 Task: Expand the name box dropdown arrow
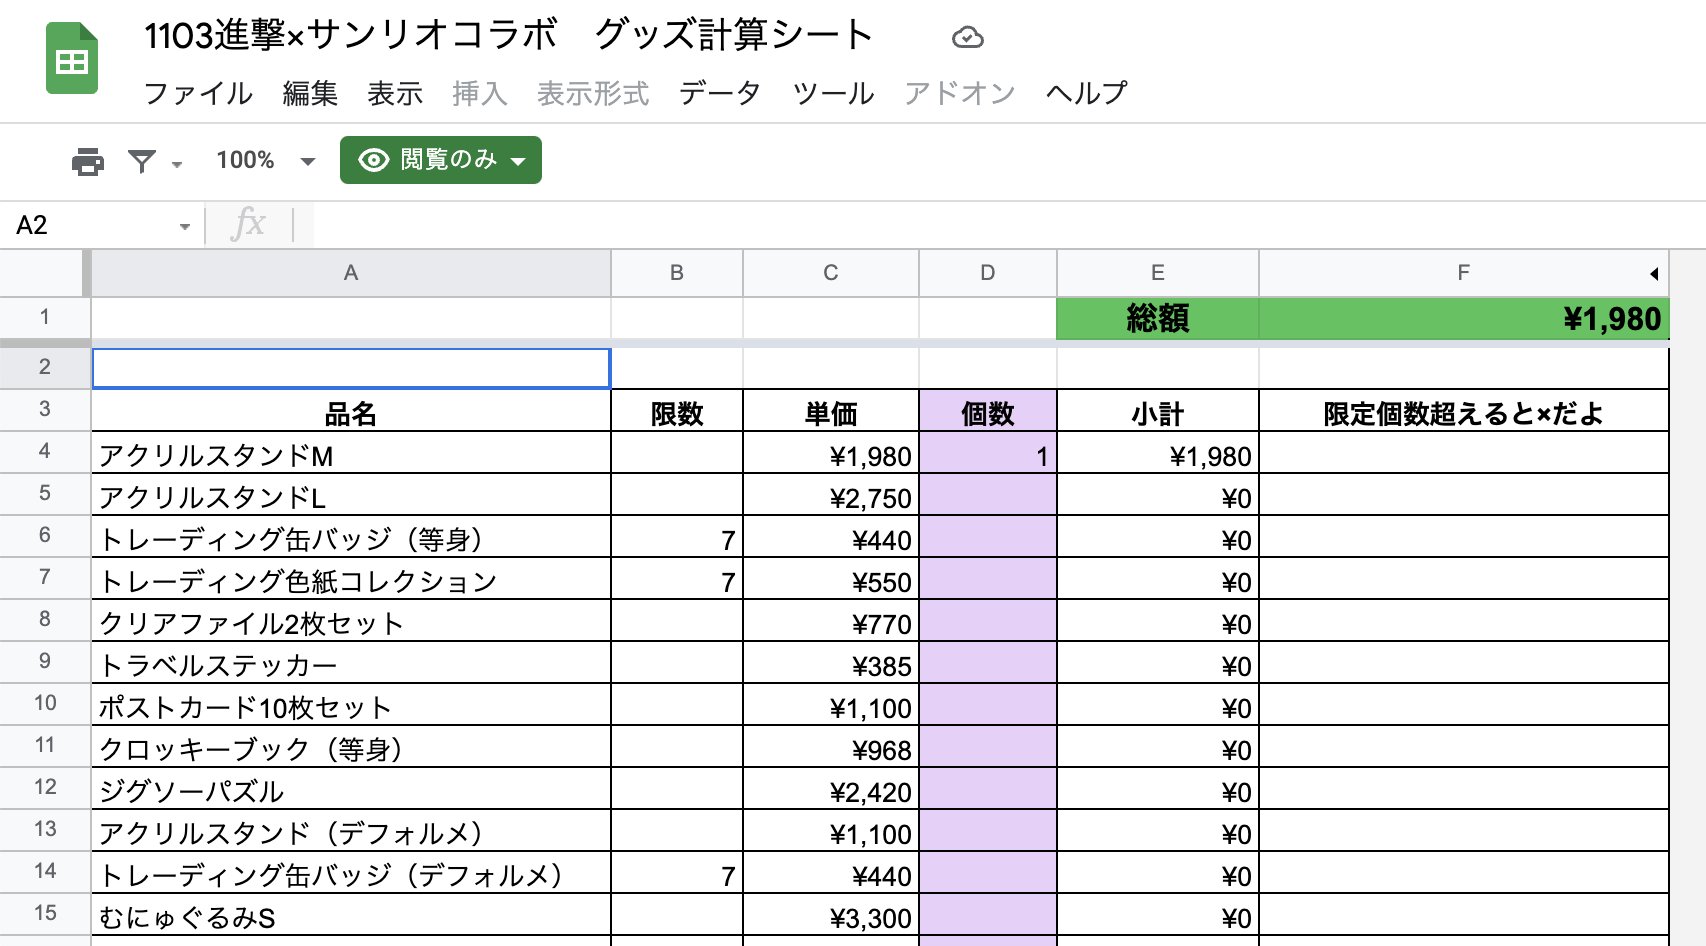tap(185, 226)
